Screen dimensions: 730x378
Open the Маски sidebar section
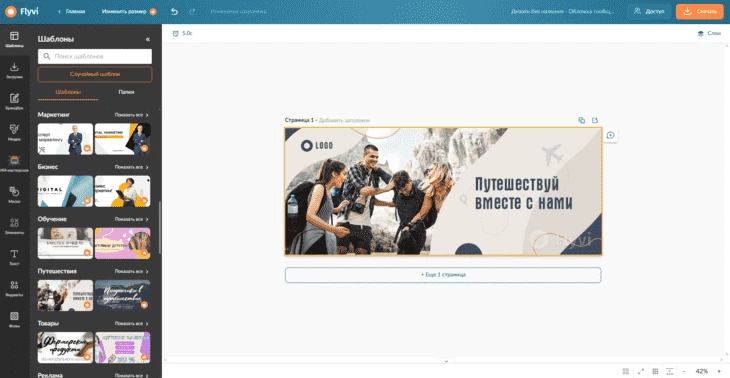point(14,195)
